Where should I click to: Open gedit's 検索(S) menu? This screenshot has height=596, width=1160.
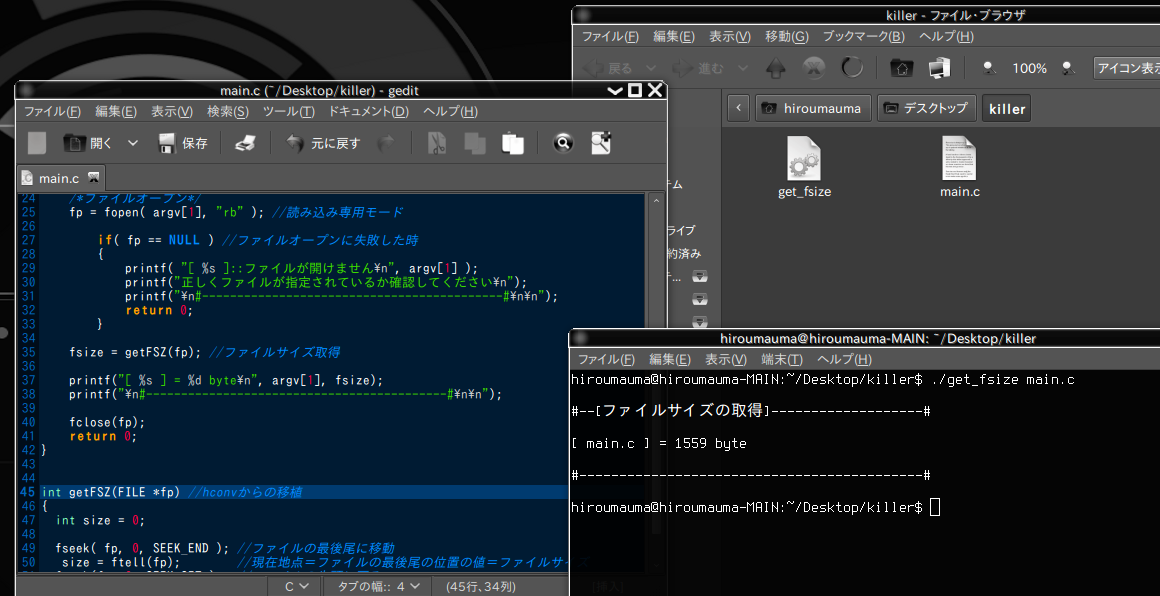click(228, 112)
